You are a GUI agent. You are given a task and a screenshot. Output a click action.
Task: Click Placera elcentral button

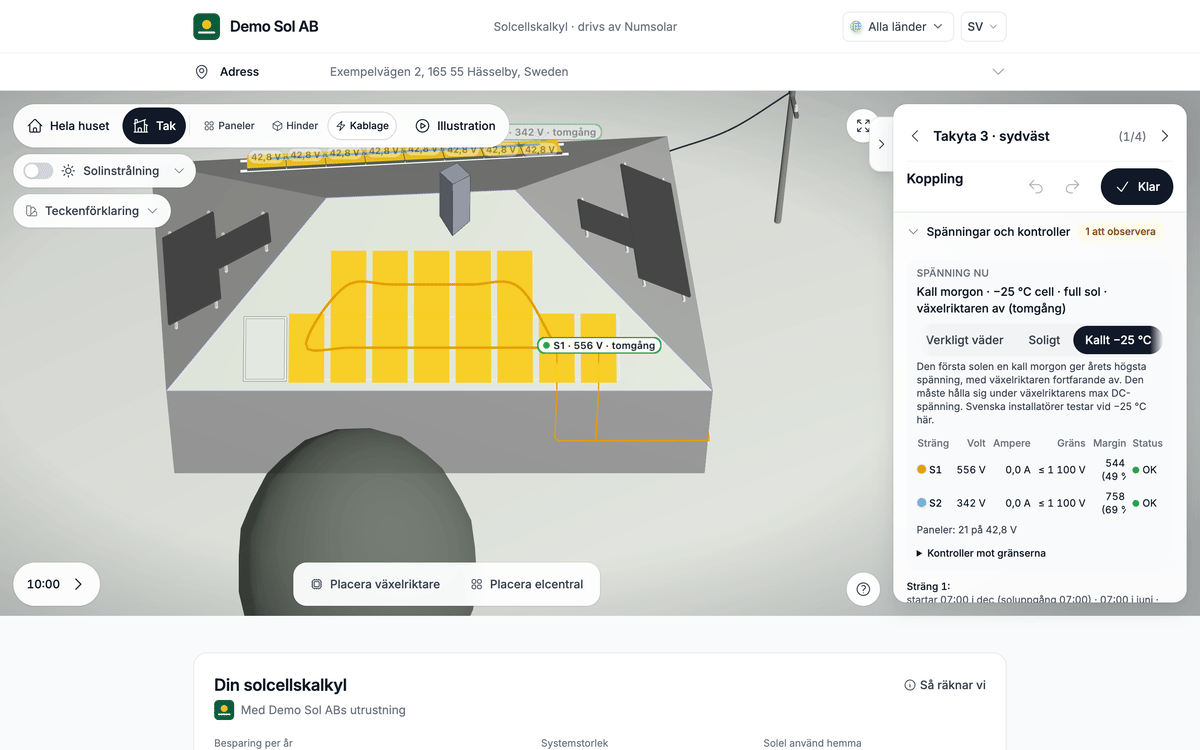coord(527,584)
